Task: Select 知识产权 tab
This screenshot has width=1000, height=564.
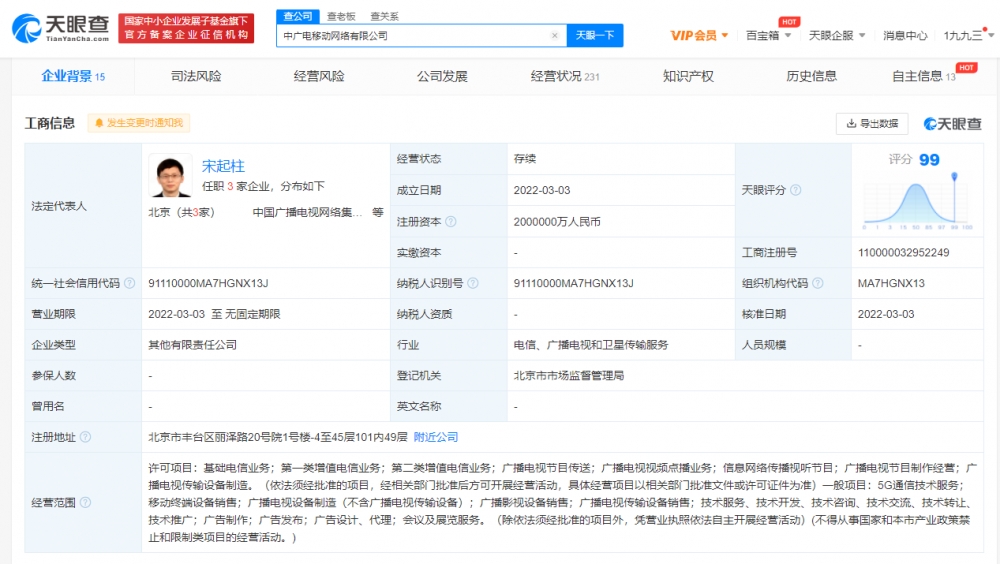Action: pos(688,77)
